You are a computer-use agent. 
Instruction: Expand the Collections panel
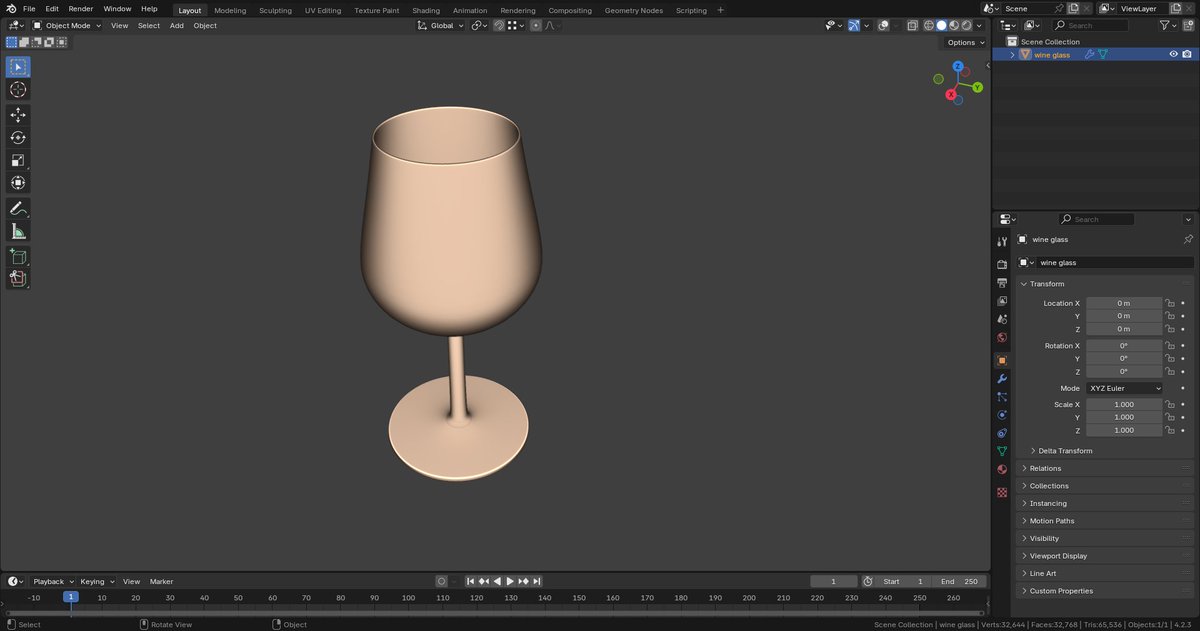coord(1049,486)
